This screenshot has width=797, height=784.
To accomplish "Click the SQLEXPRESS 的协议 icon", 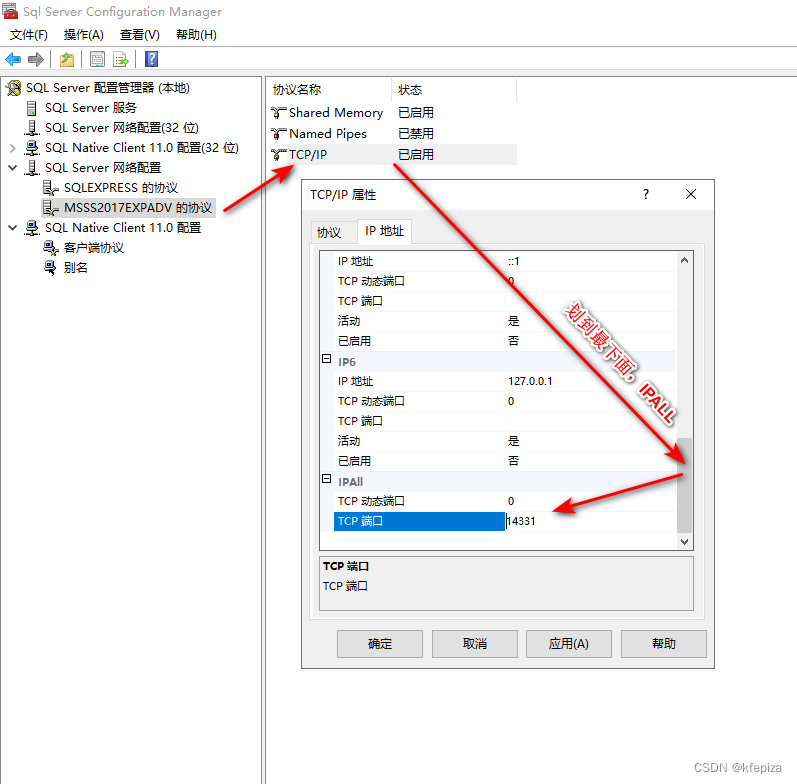I will point(50,188).
